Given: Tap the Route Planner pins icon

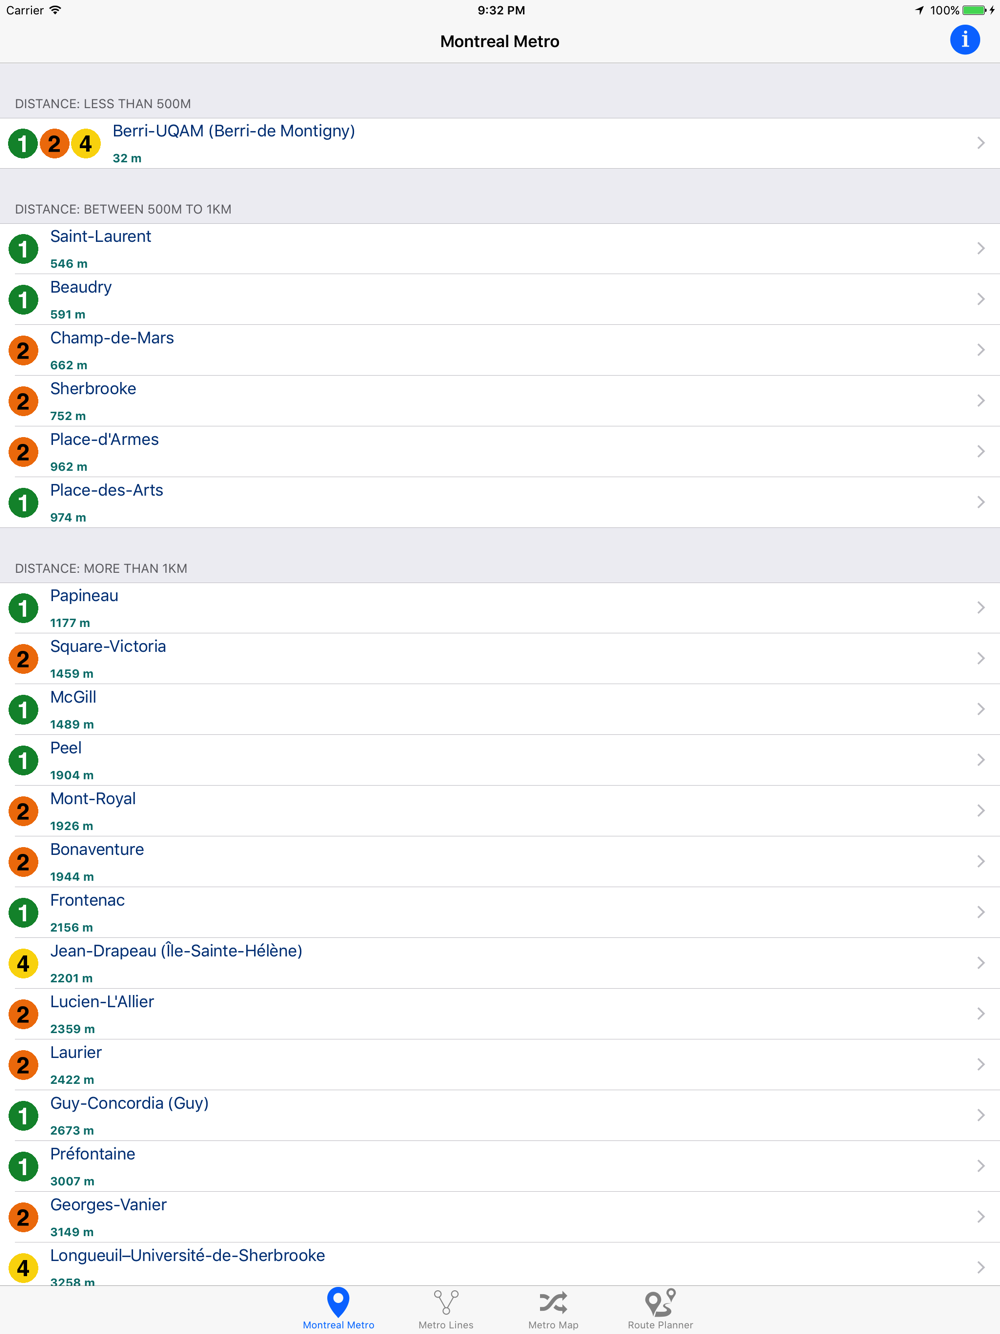Looking at the screenshot, I should [x=660, y=1301].
